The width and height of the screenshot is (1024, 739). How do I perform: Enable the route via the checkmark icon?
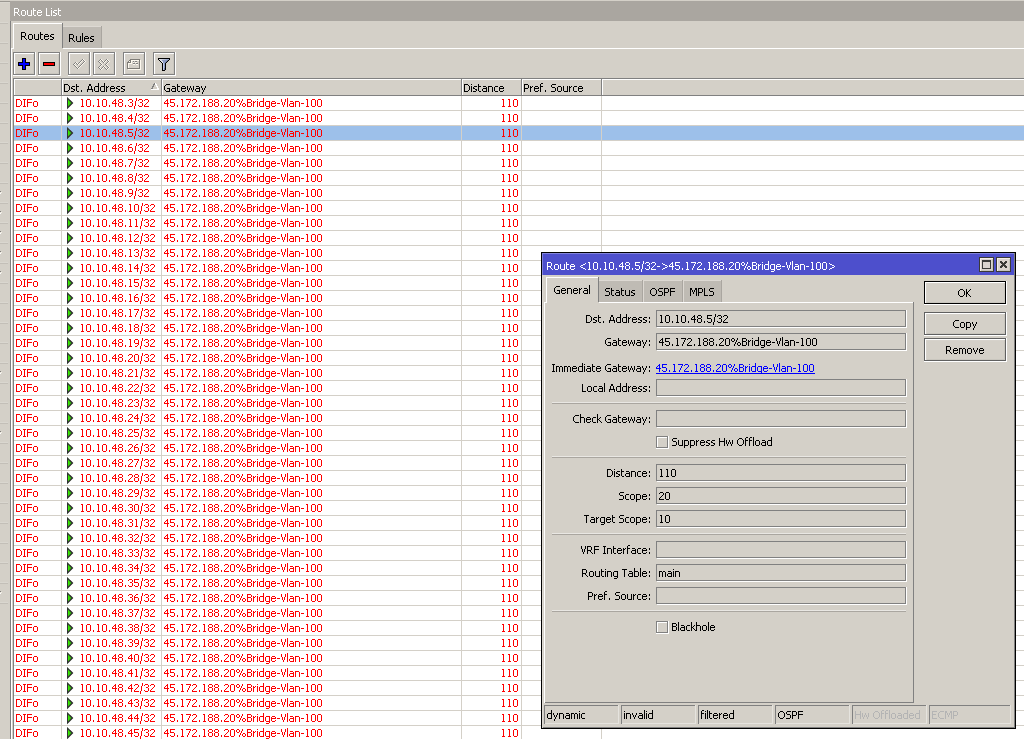(x=78, y=63)
